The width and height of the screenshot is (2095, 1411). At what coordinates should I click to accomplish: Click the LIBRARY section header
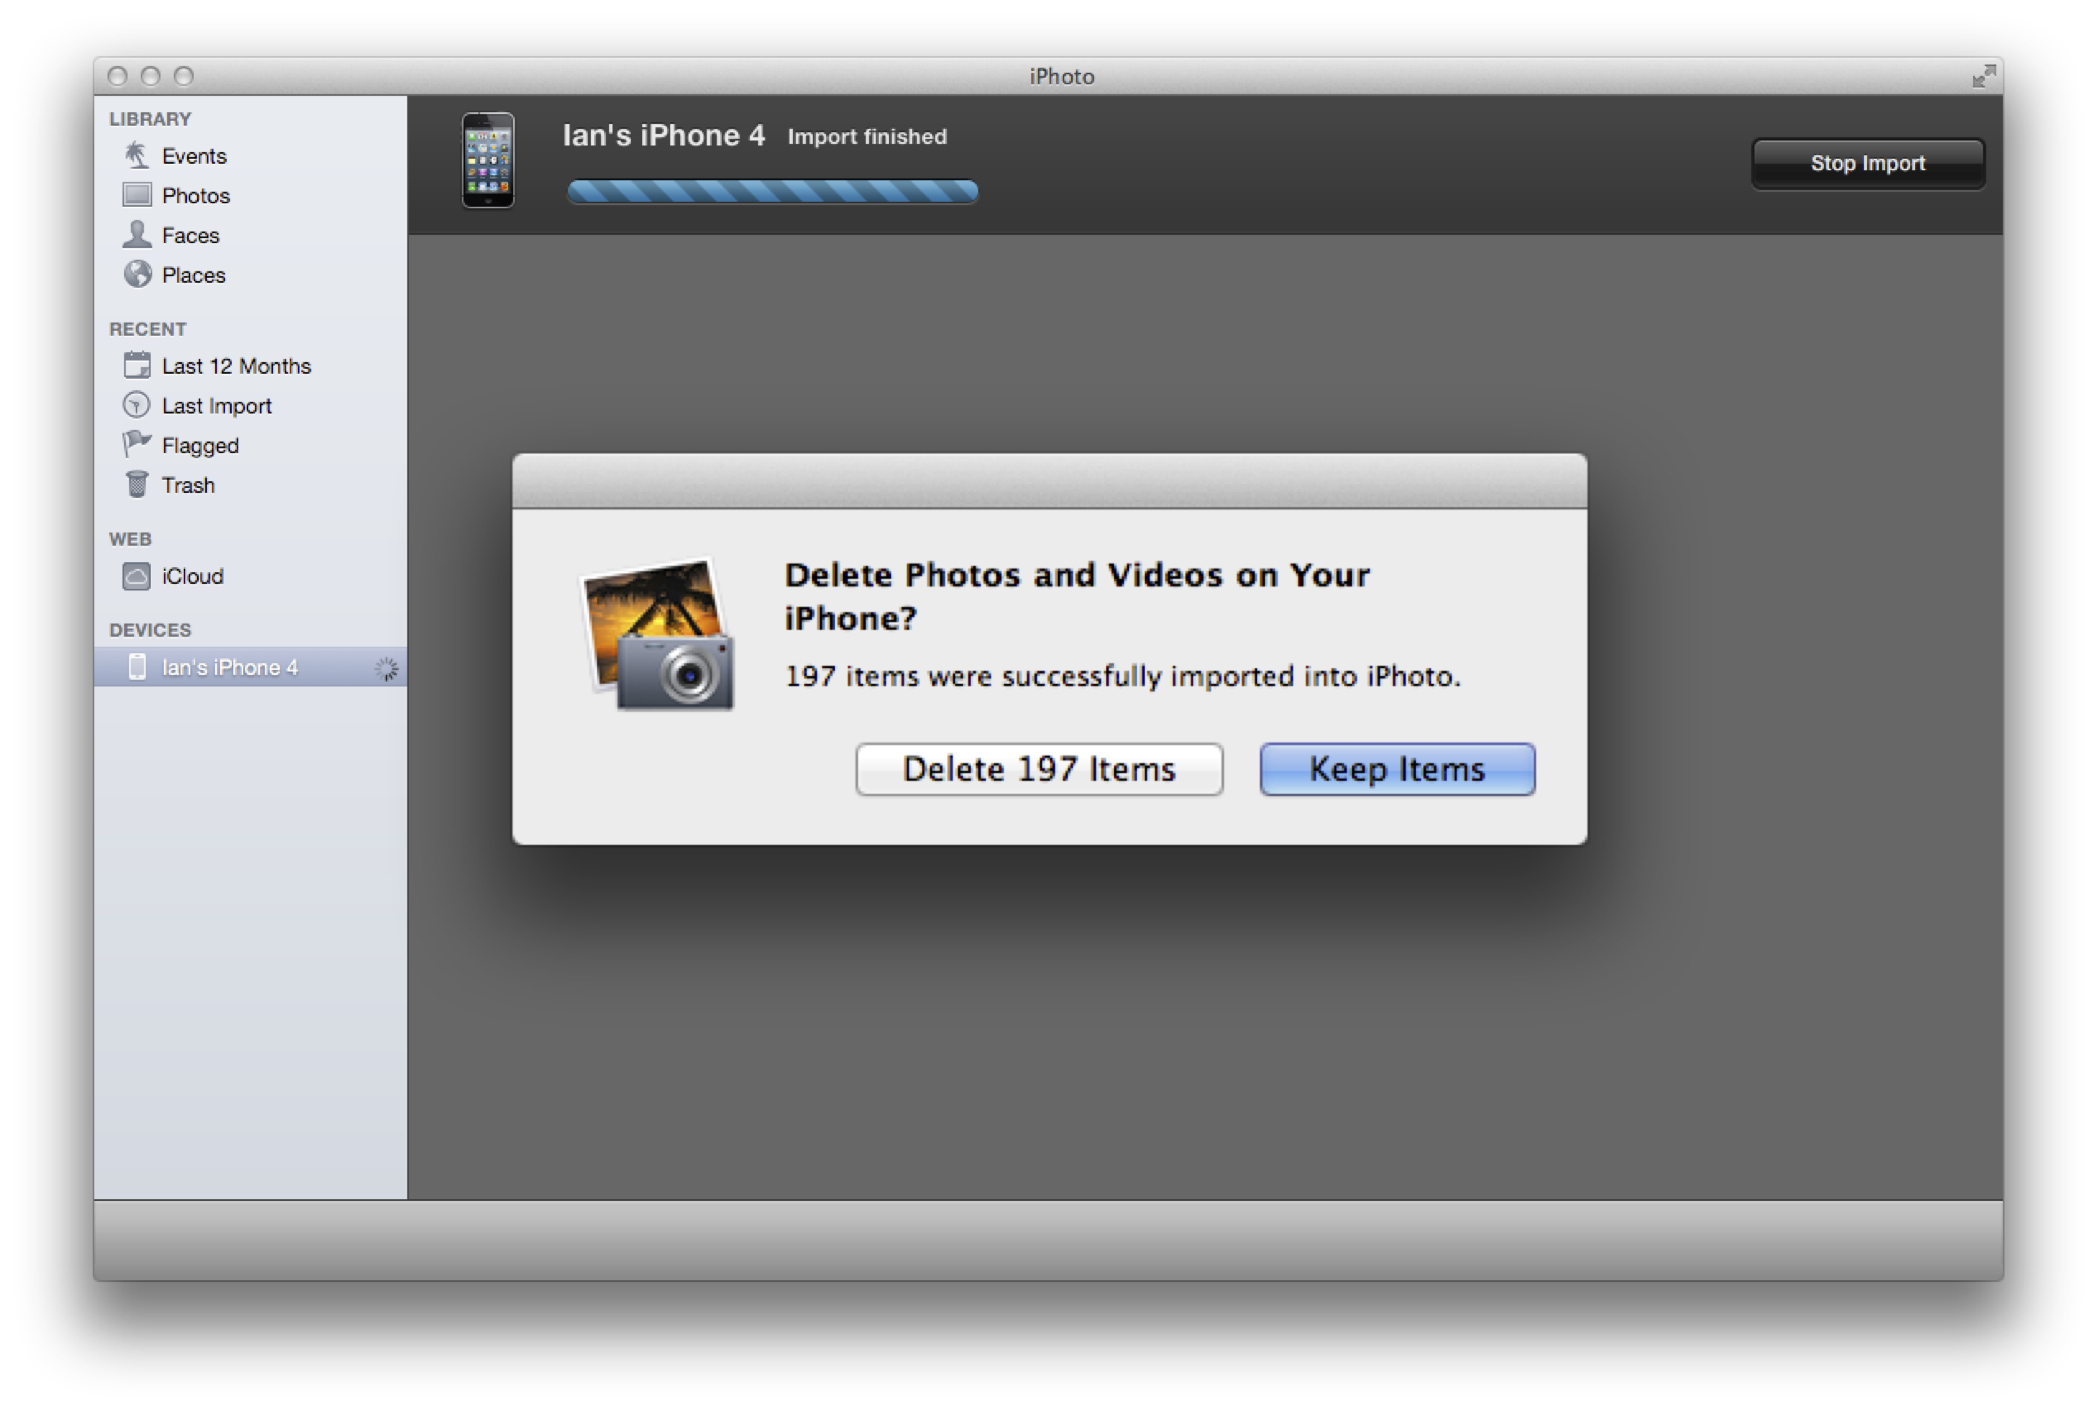(x=150, y=119)
